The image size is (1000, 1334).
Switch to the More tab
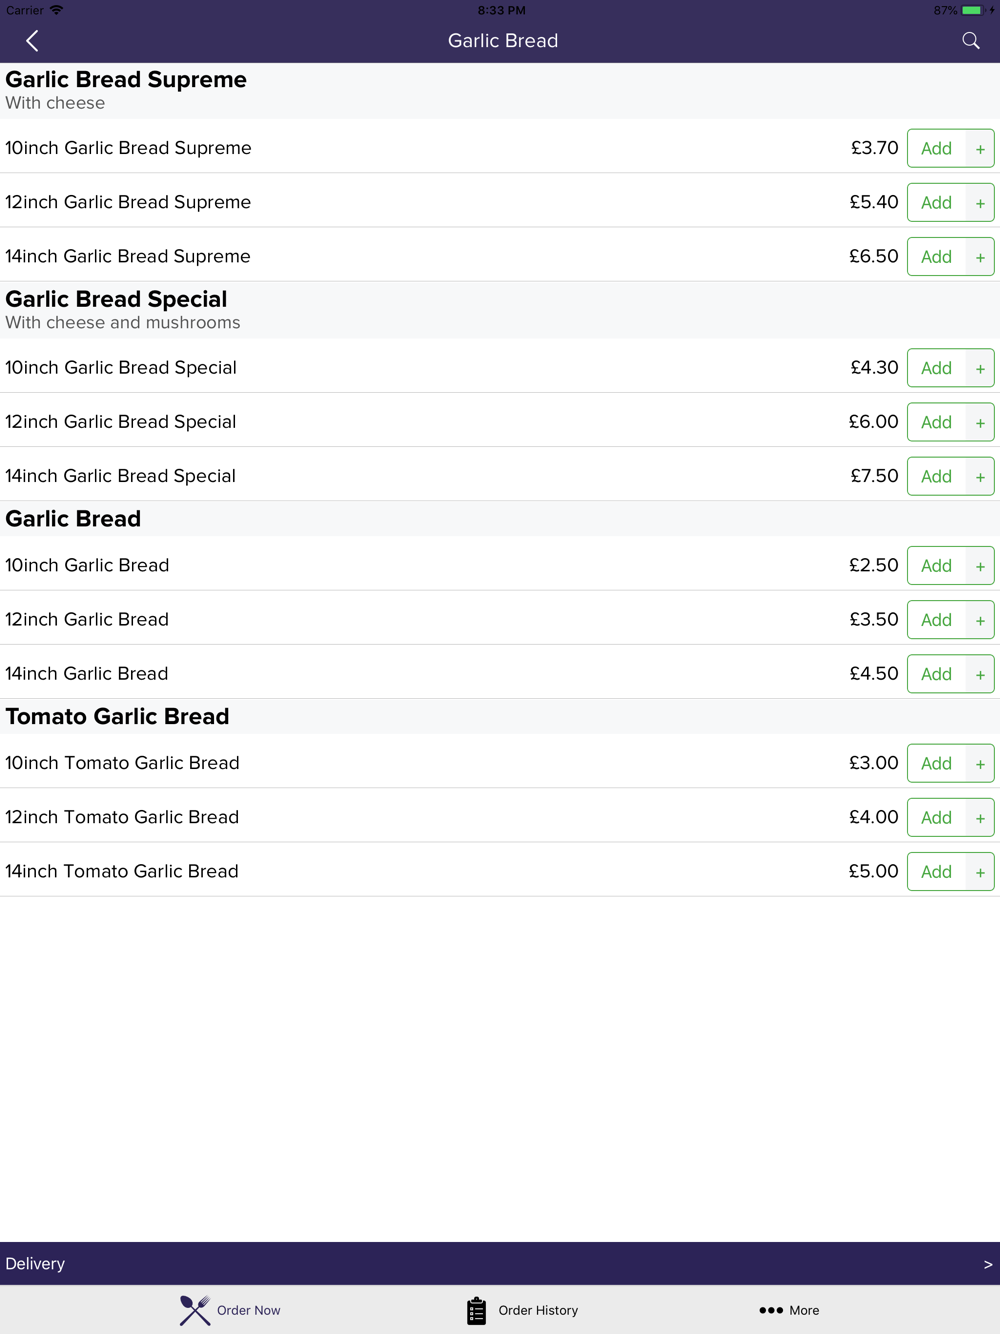(x=789, y=1310)
